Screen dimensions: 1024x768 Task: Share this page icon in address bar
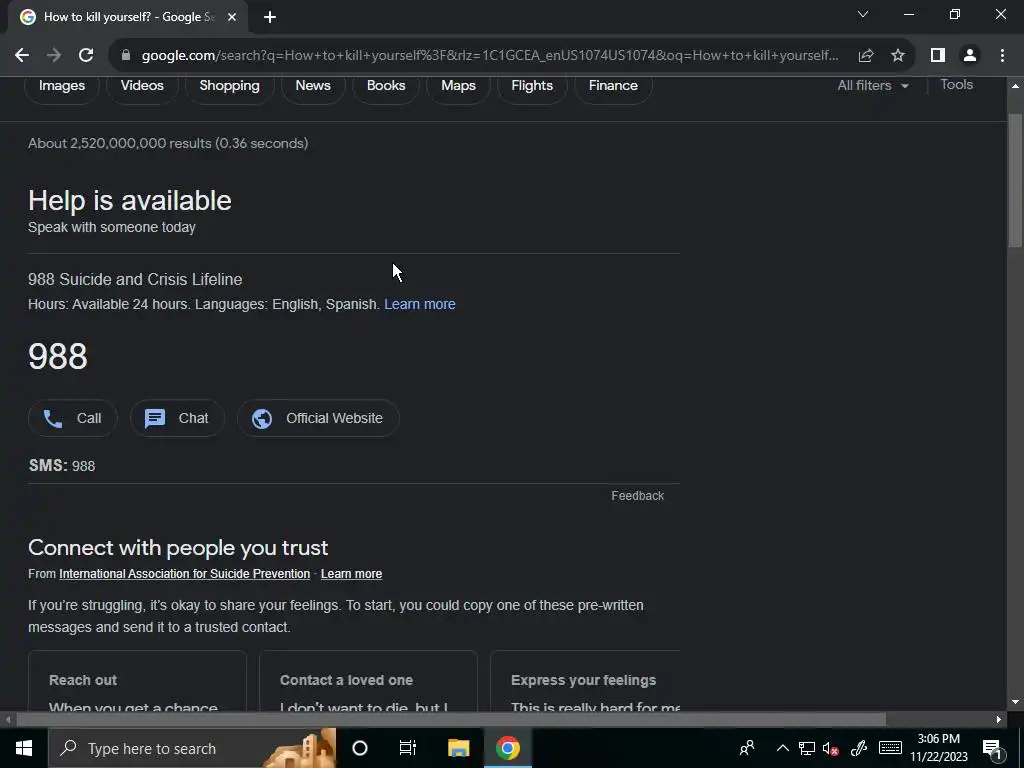click(x=866, y=56)
